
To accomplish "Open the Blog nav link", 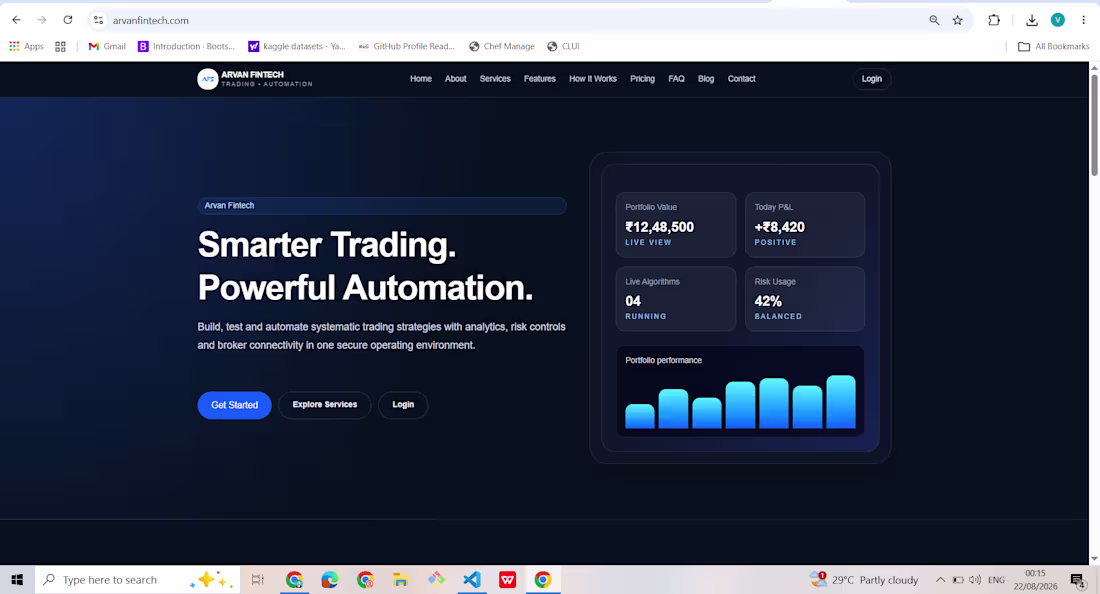I will click(x=706, y=79).
